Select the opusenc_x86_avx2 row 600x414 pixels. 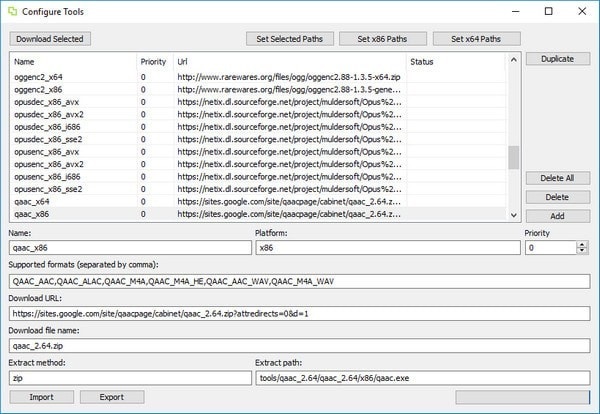click(258, 164)
